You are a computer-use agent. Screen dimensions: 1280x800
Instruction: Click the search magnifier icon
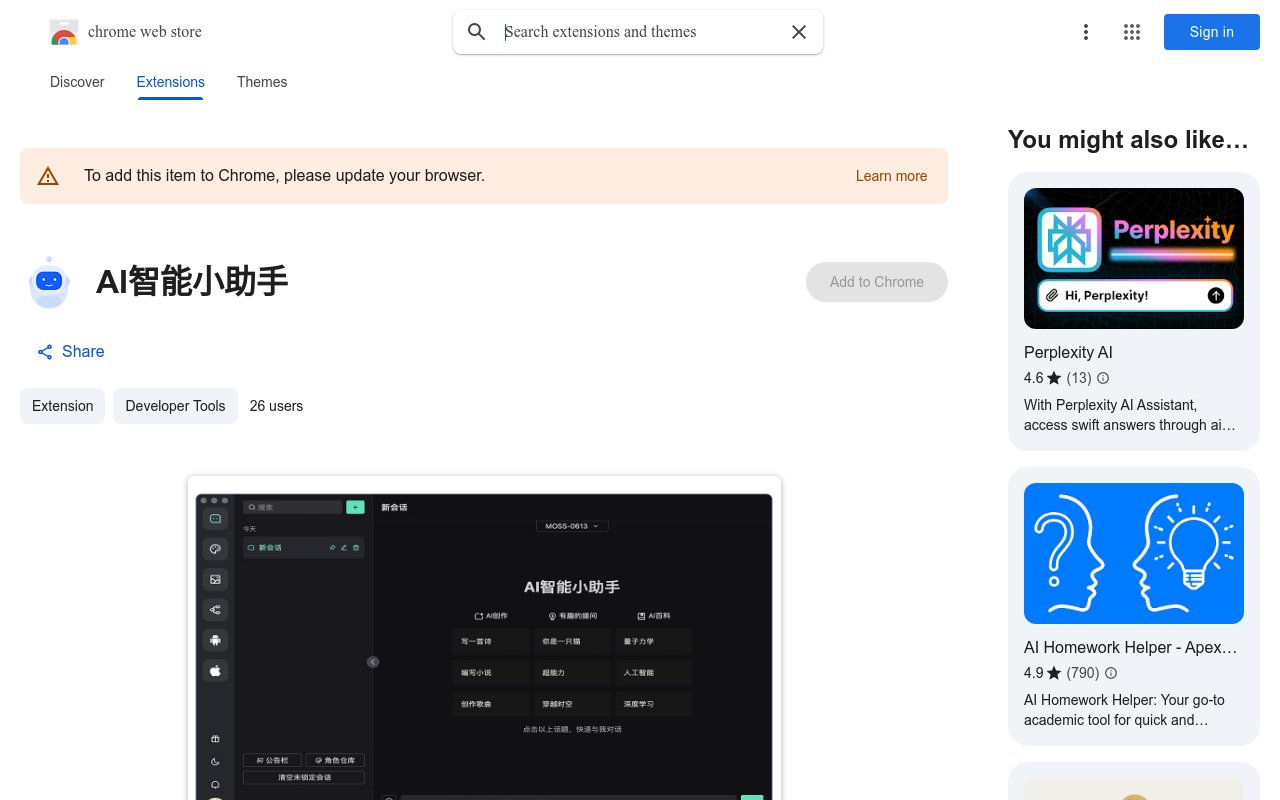pyautogui.click(x=477, y=32)
